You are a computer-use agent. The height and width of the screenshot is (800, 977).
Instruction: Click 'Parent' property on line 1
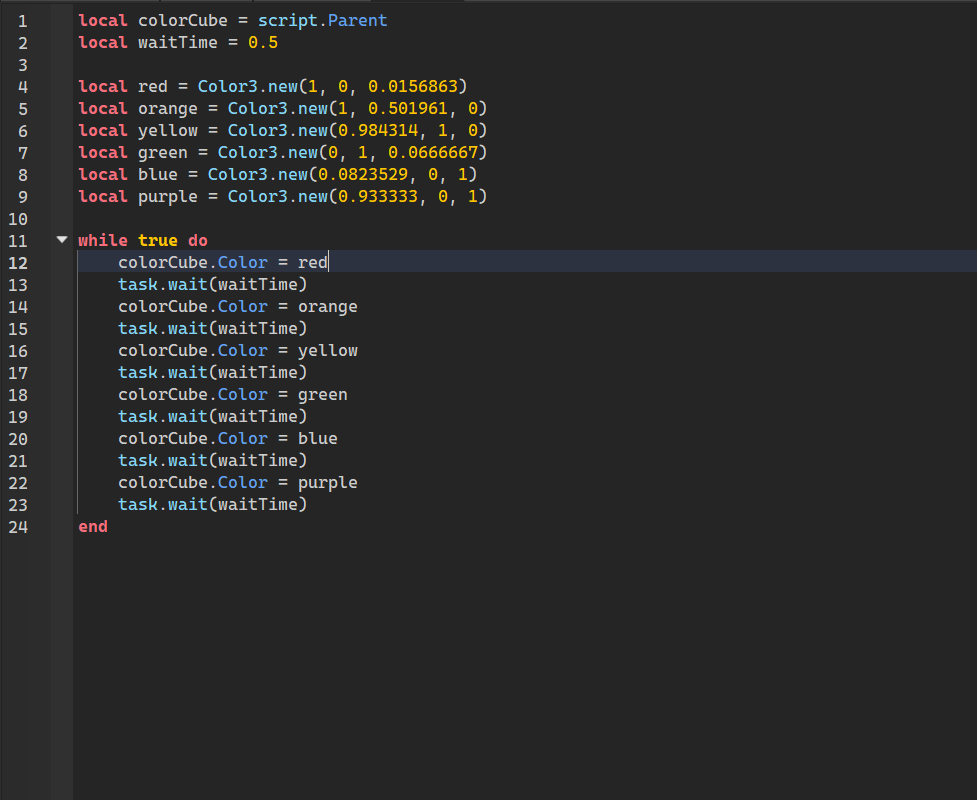click(x=357, y=21)
